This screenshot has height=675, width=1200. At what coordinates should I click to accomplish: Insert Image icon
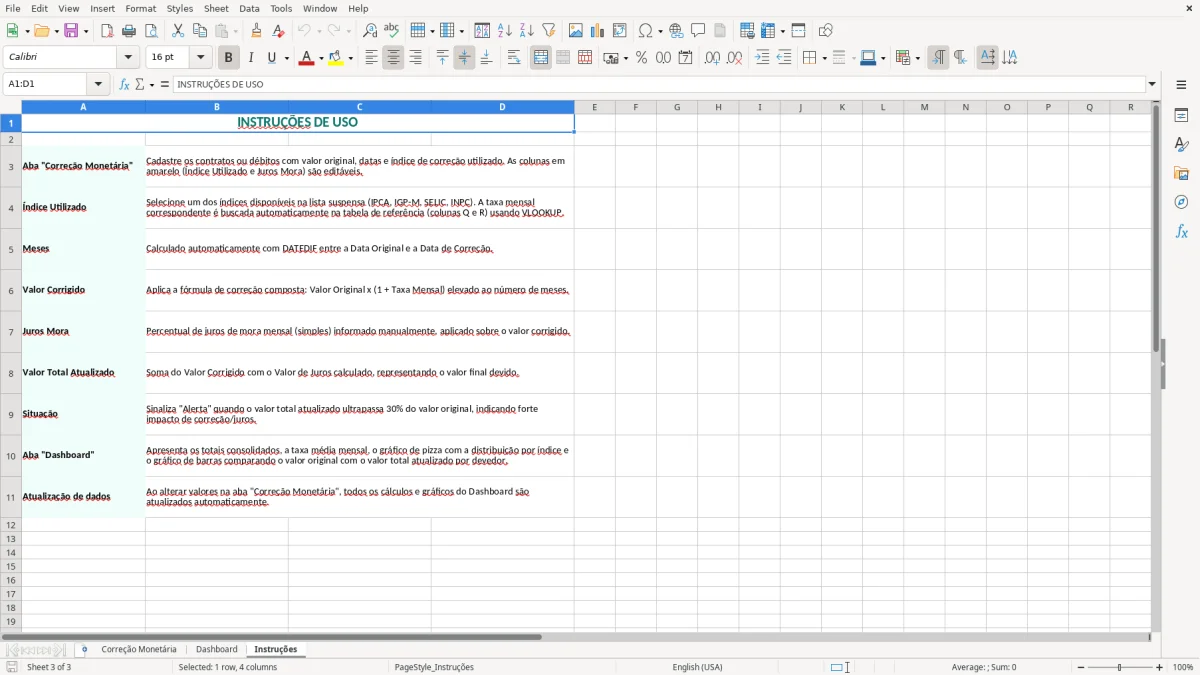576,31
